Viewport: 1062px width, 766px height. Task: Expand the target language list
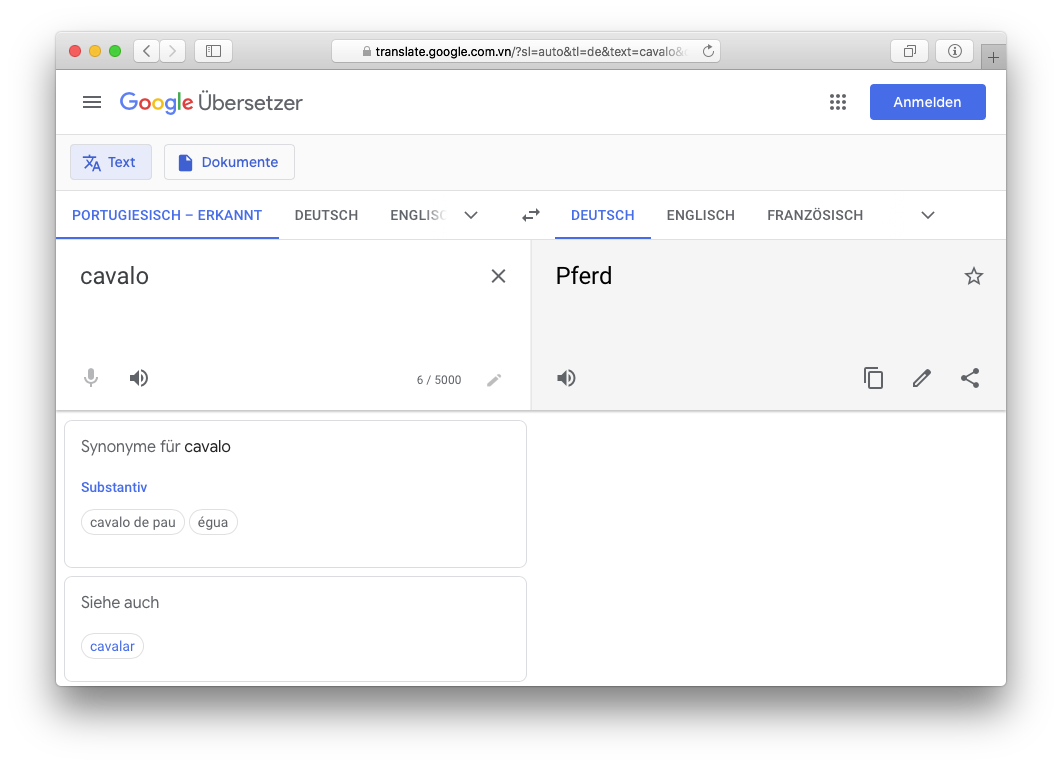tap(927, 215)
